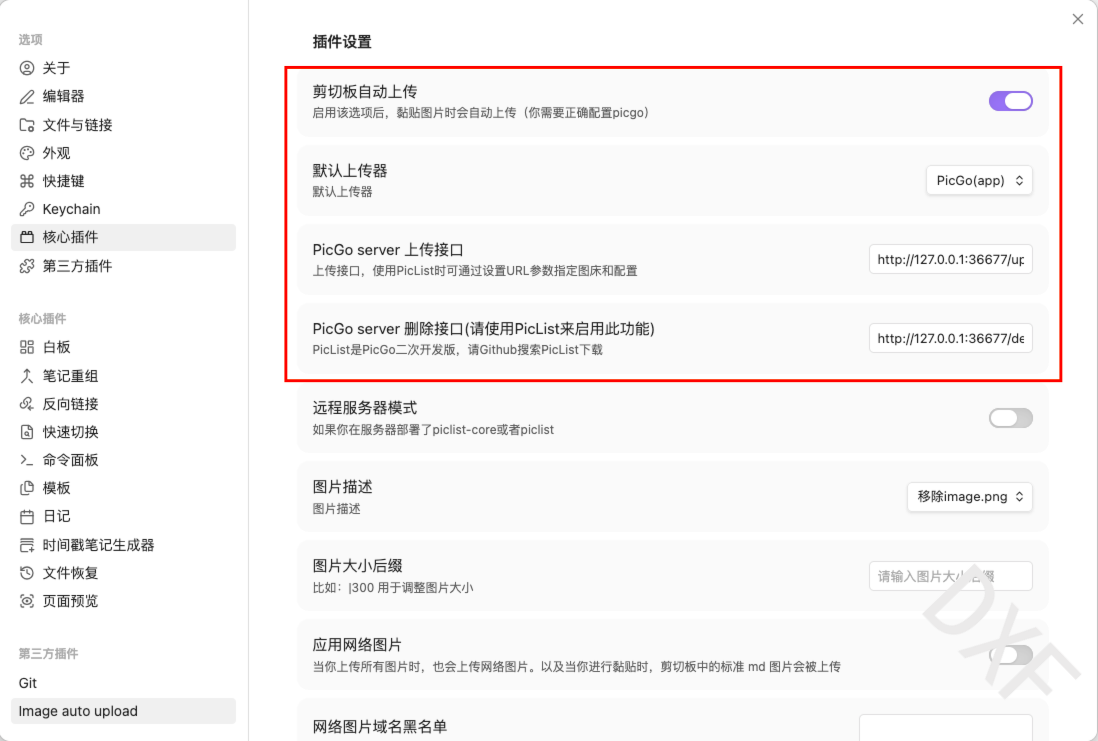Switch to 外观 settings
1098x741 pixels.
(55, 152)
